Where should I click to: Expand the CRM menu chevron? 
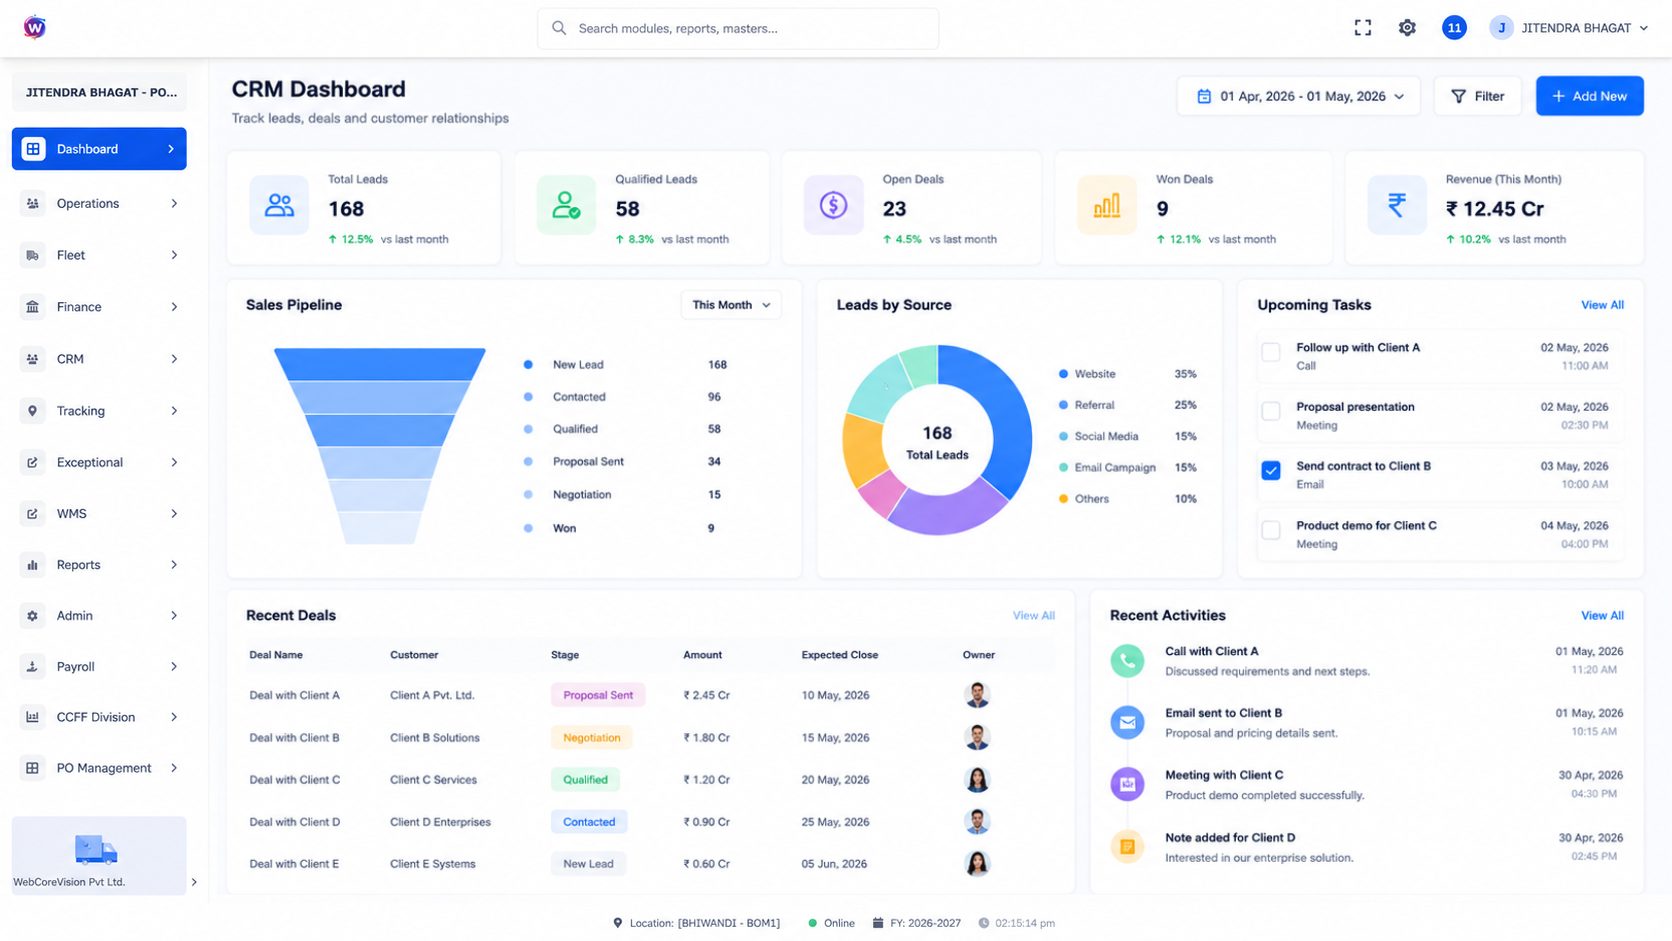click(x=174, y=359)
